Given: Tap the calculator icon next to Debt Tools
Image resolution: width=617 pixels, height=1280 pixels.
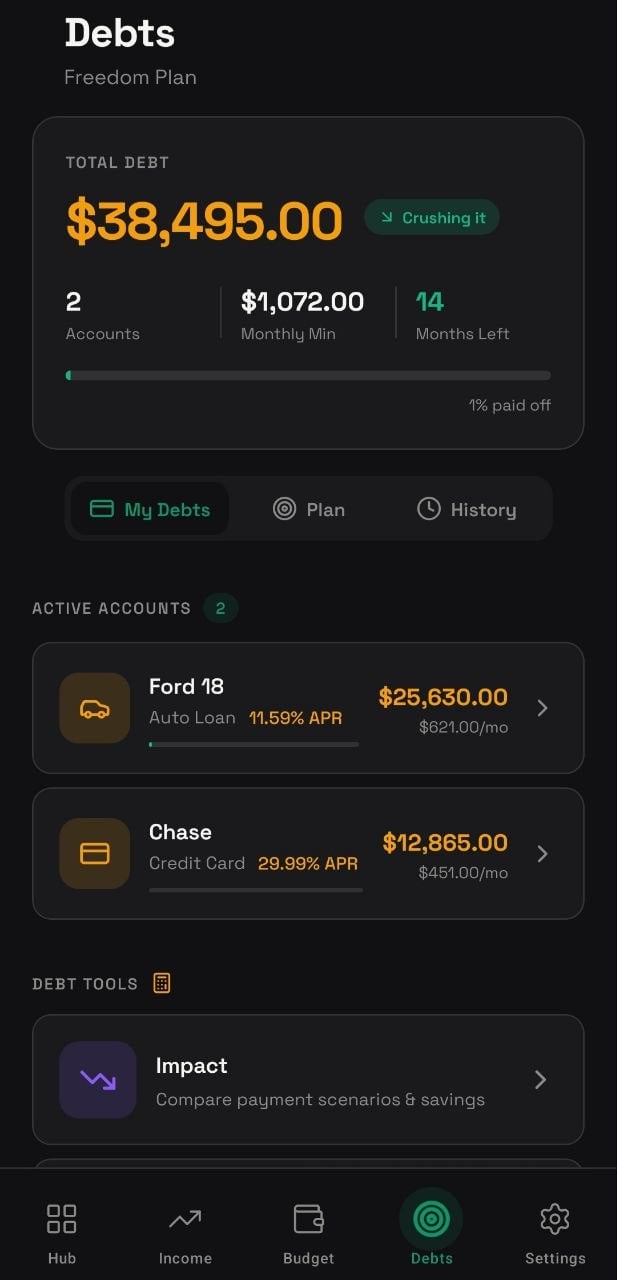Looking at the screenshot, I should [x=159, y=983].
